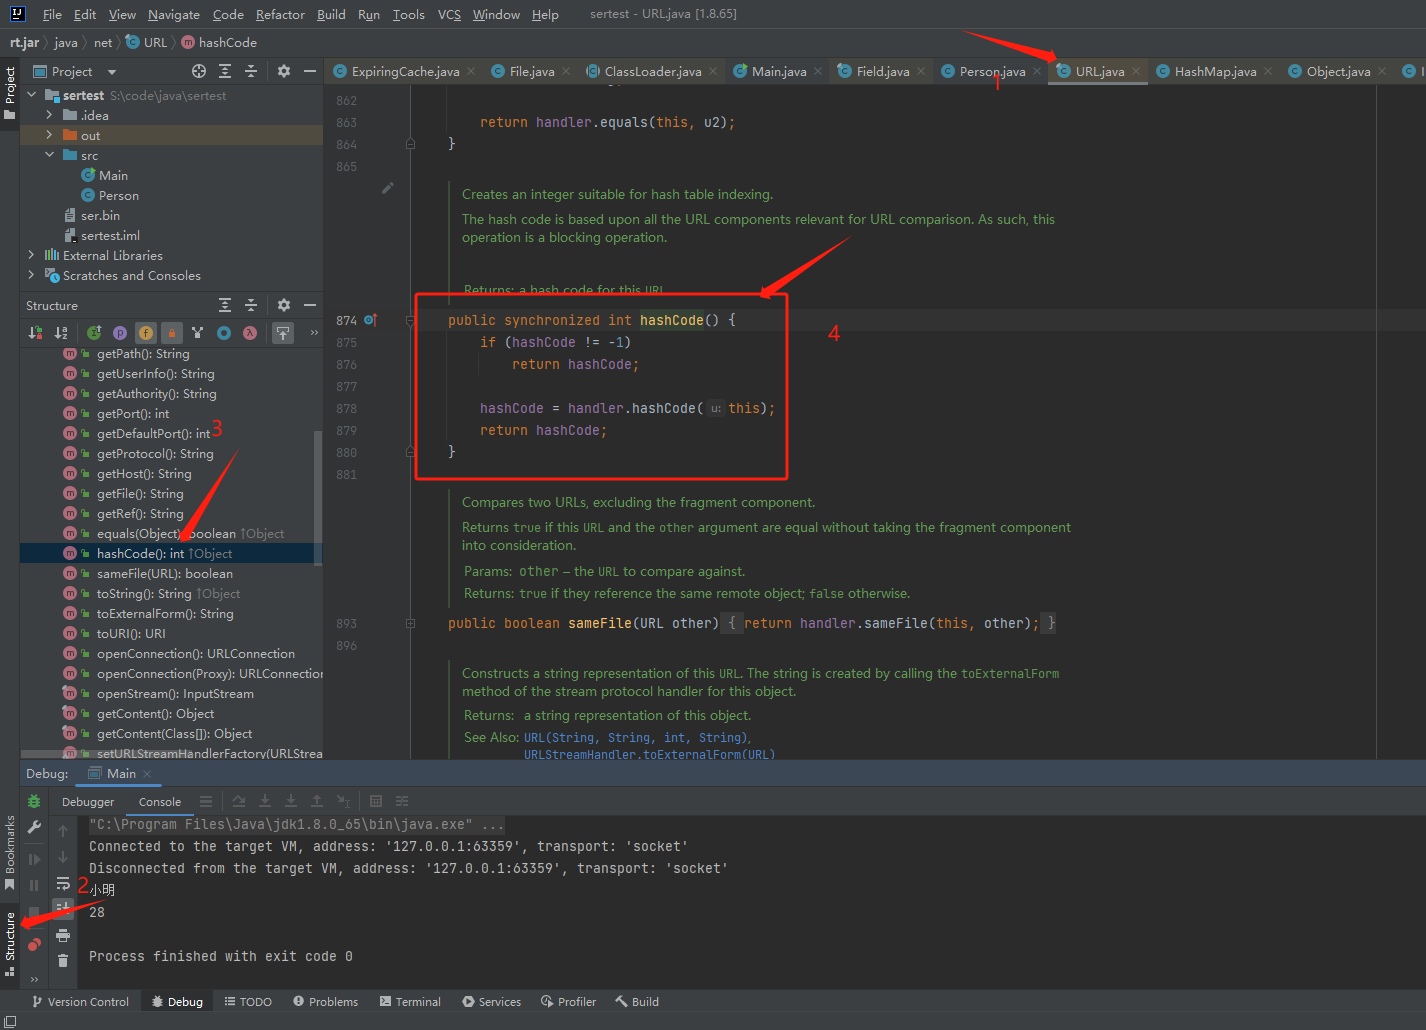The width and height of the screenshot is (1426, 1030).
Task: Click Select Opened File target icon in Project
Action: [x=199, y=71]
